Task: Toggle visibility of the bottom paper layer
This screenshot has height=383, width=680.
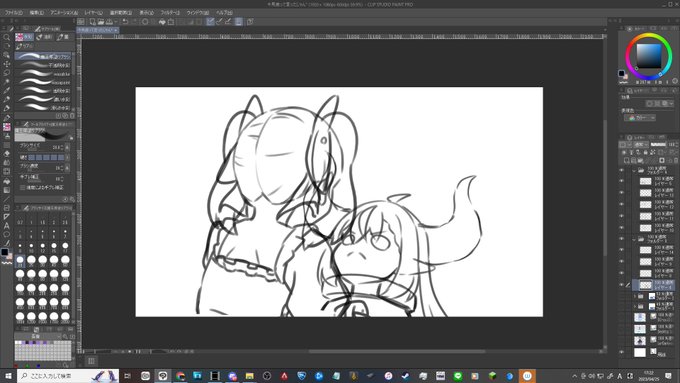Action: pyautogui.click(x=621, y=352)
